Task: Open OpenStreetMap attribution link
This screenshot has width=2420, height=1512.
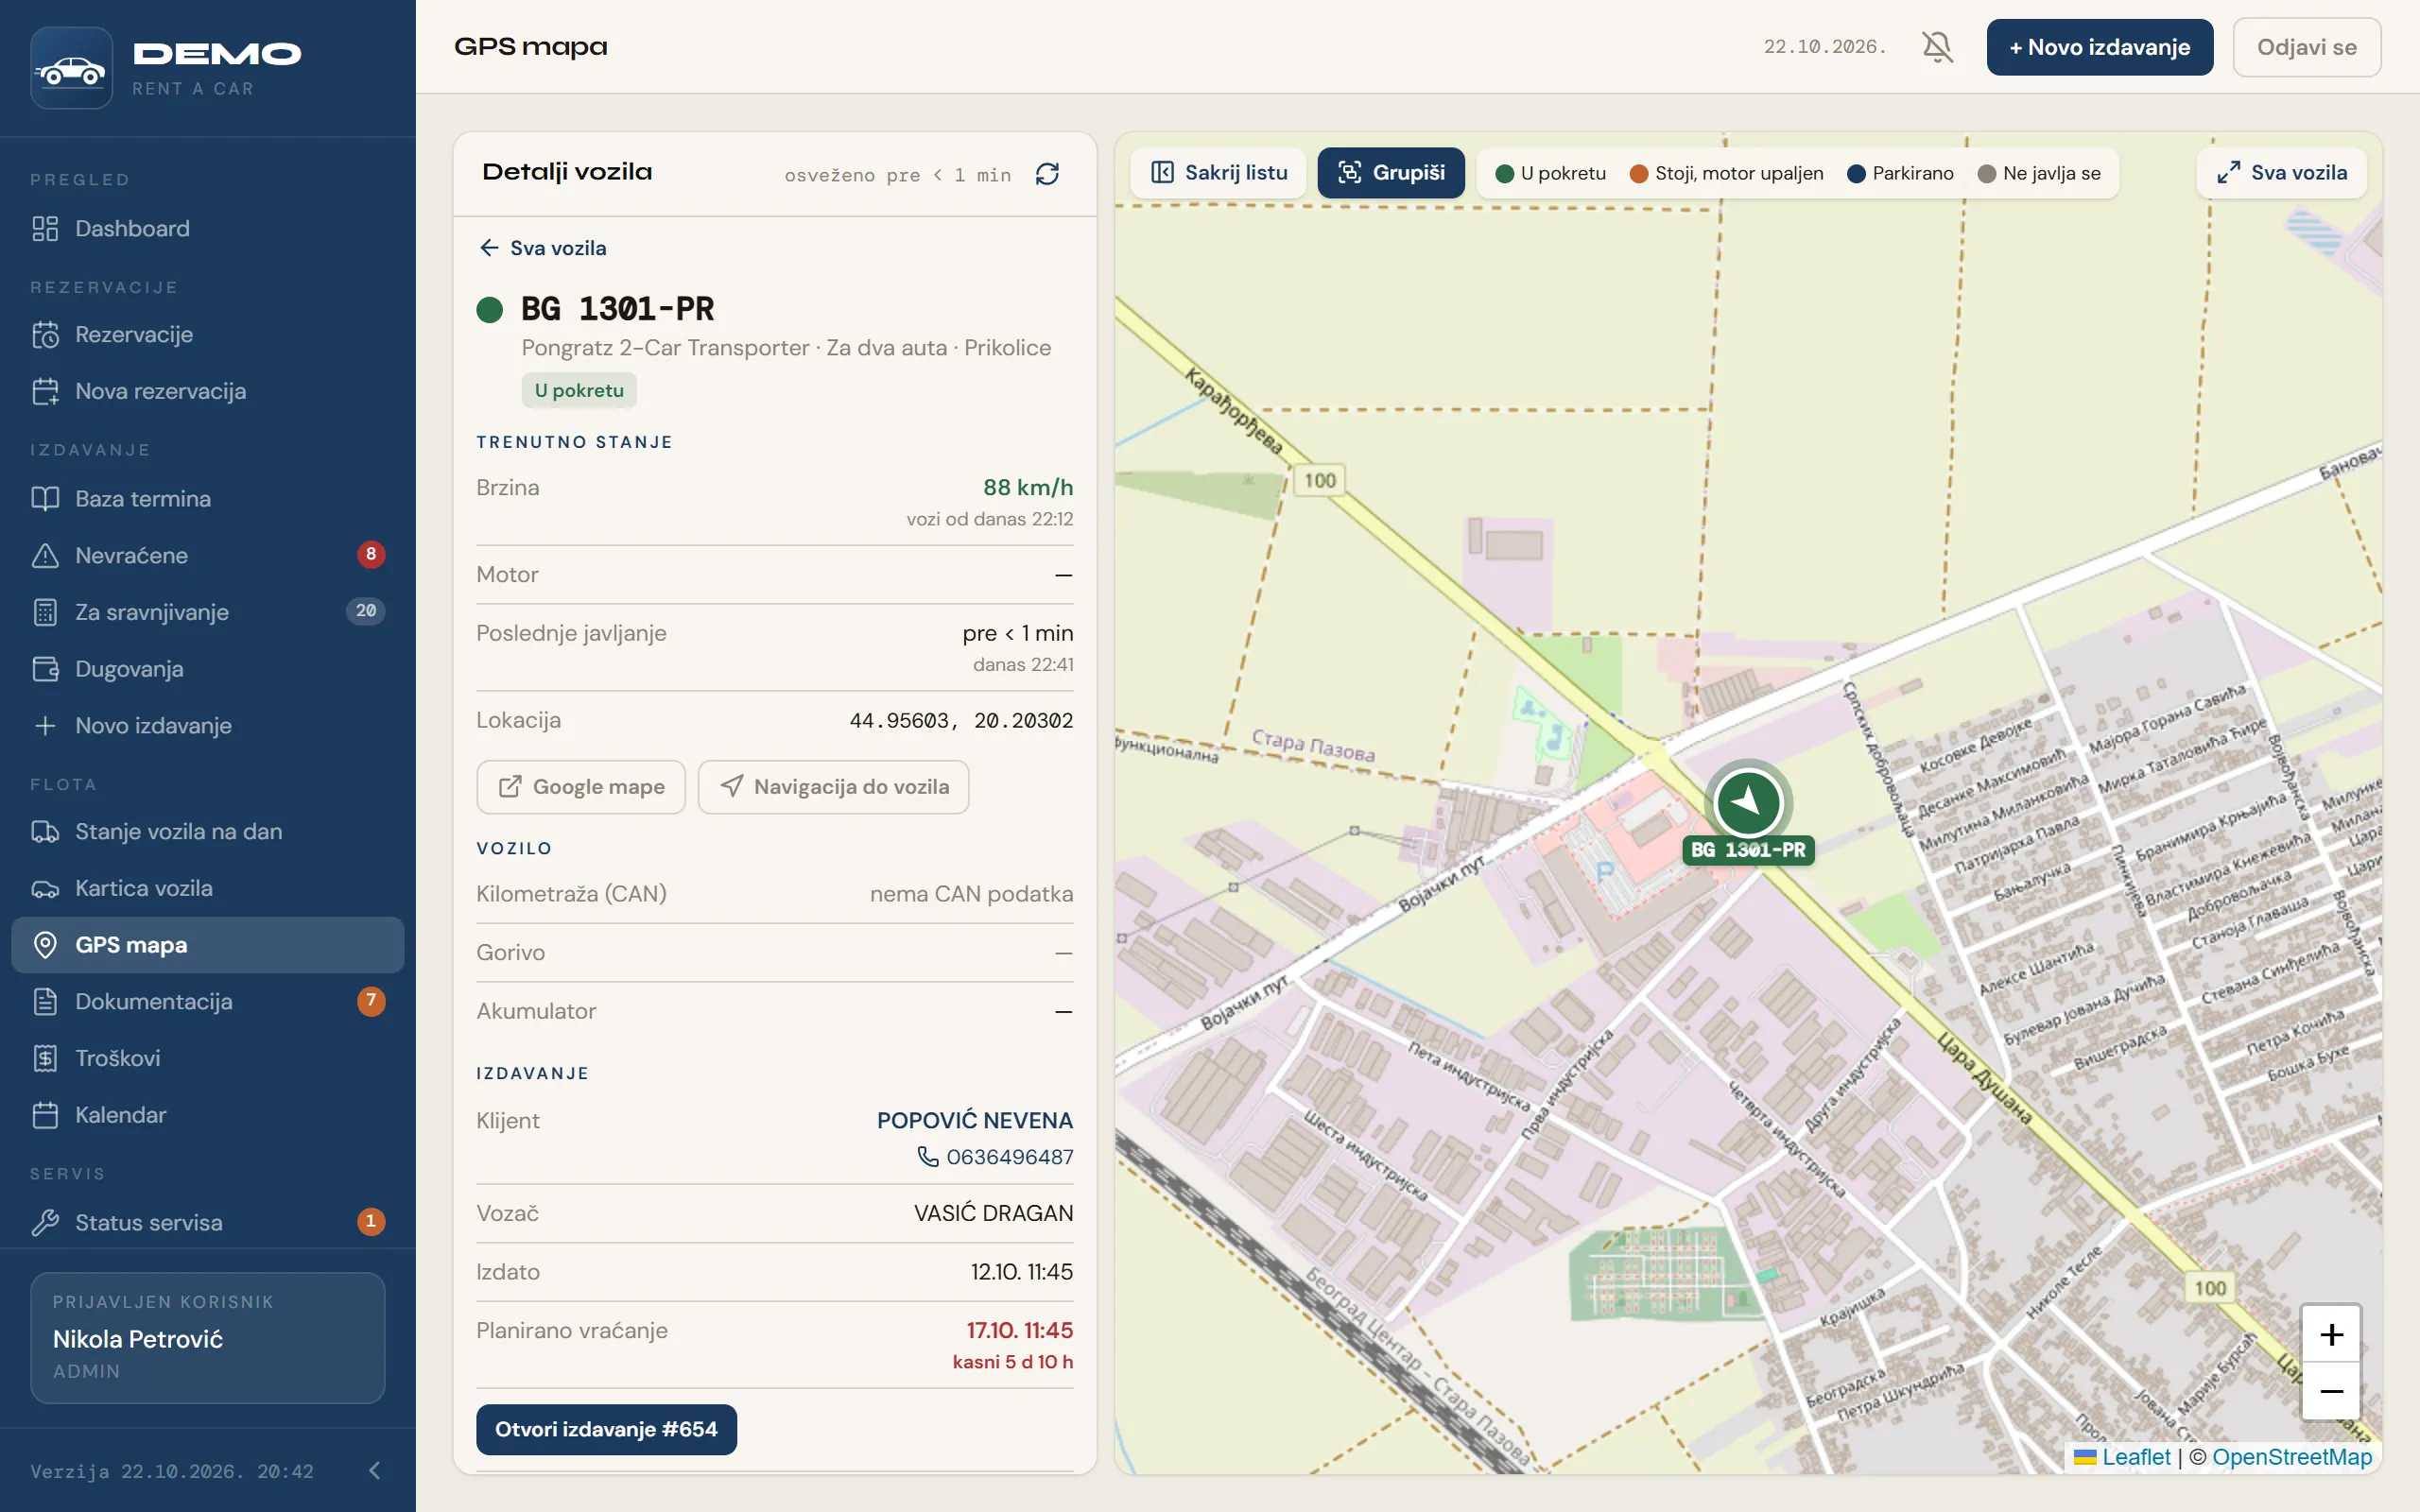Action: (2291, 1457)
